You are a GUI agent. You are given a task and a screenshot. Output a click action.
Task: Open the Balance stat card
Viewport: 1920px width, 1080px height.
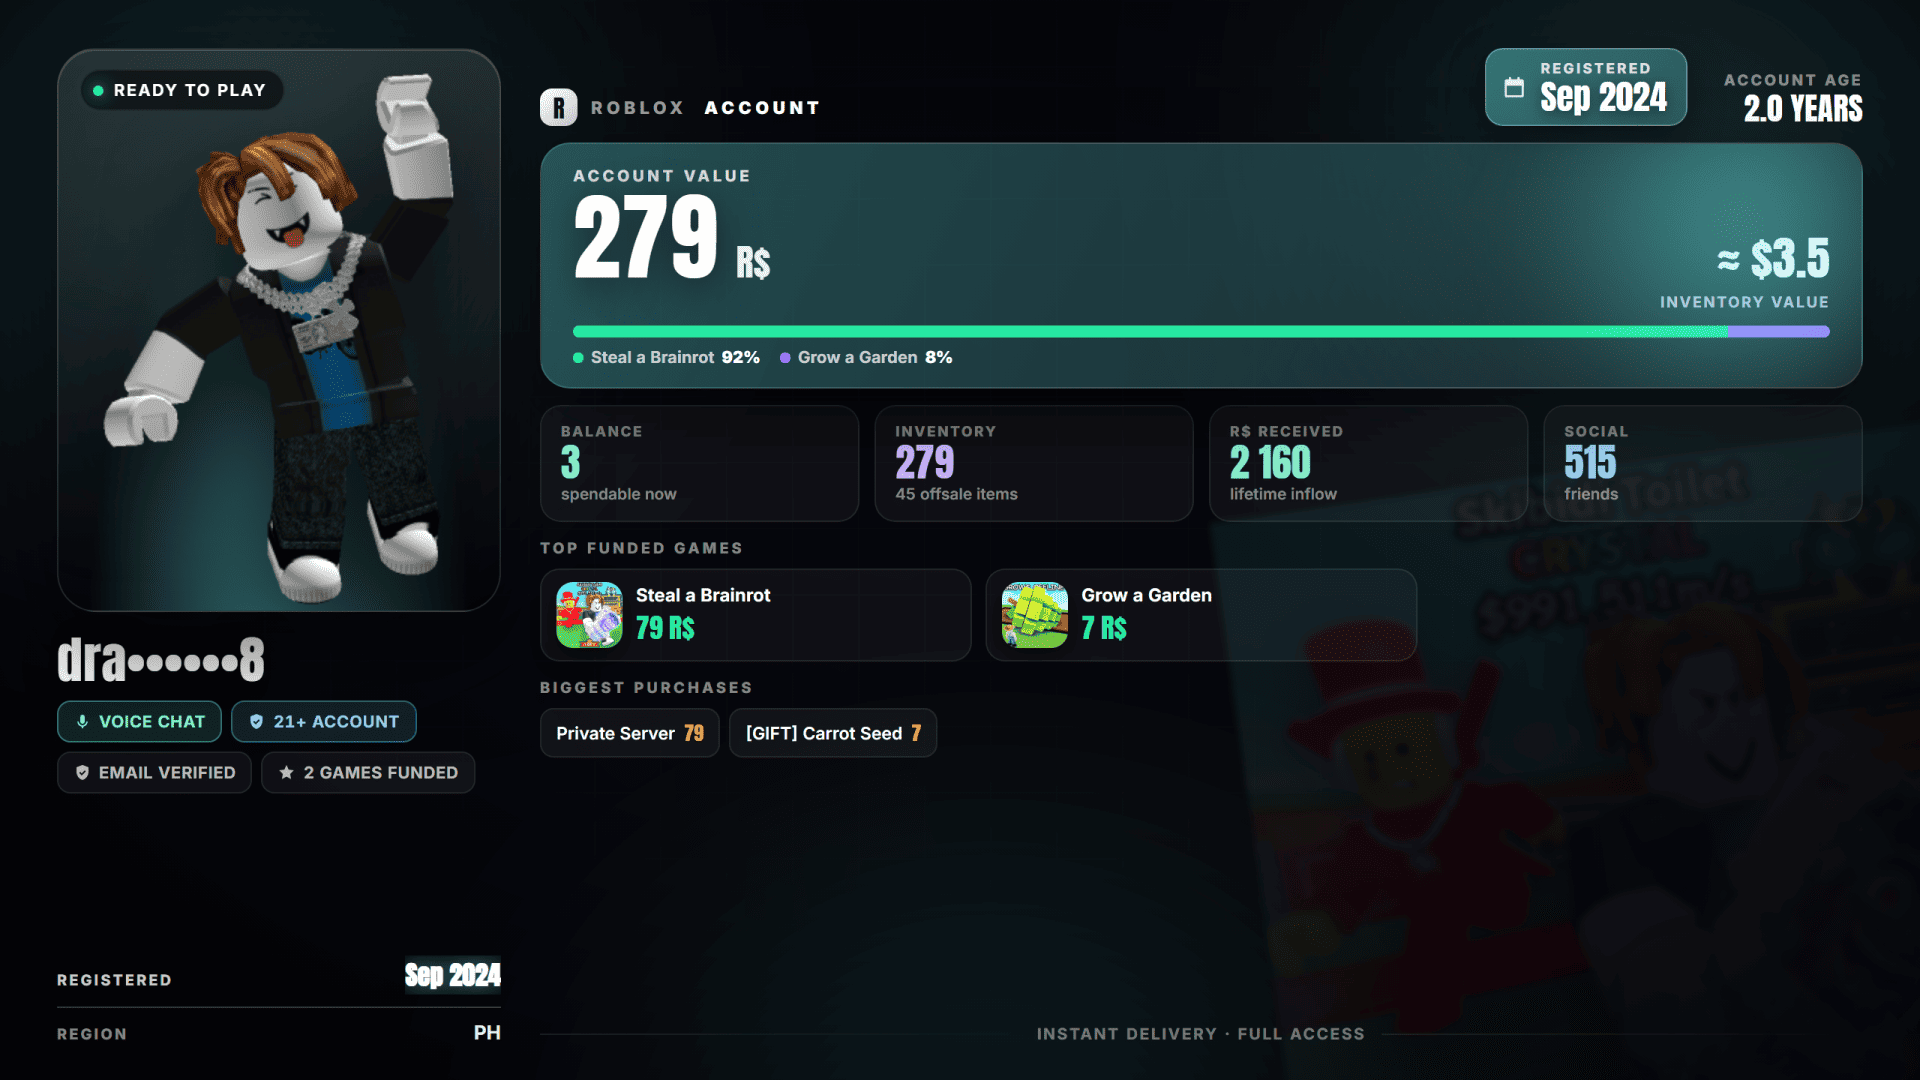[699, 463]
